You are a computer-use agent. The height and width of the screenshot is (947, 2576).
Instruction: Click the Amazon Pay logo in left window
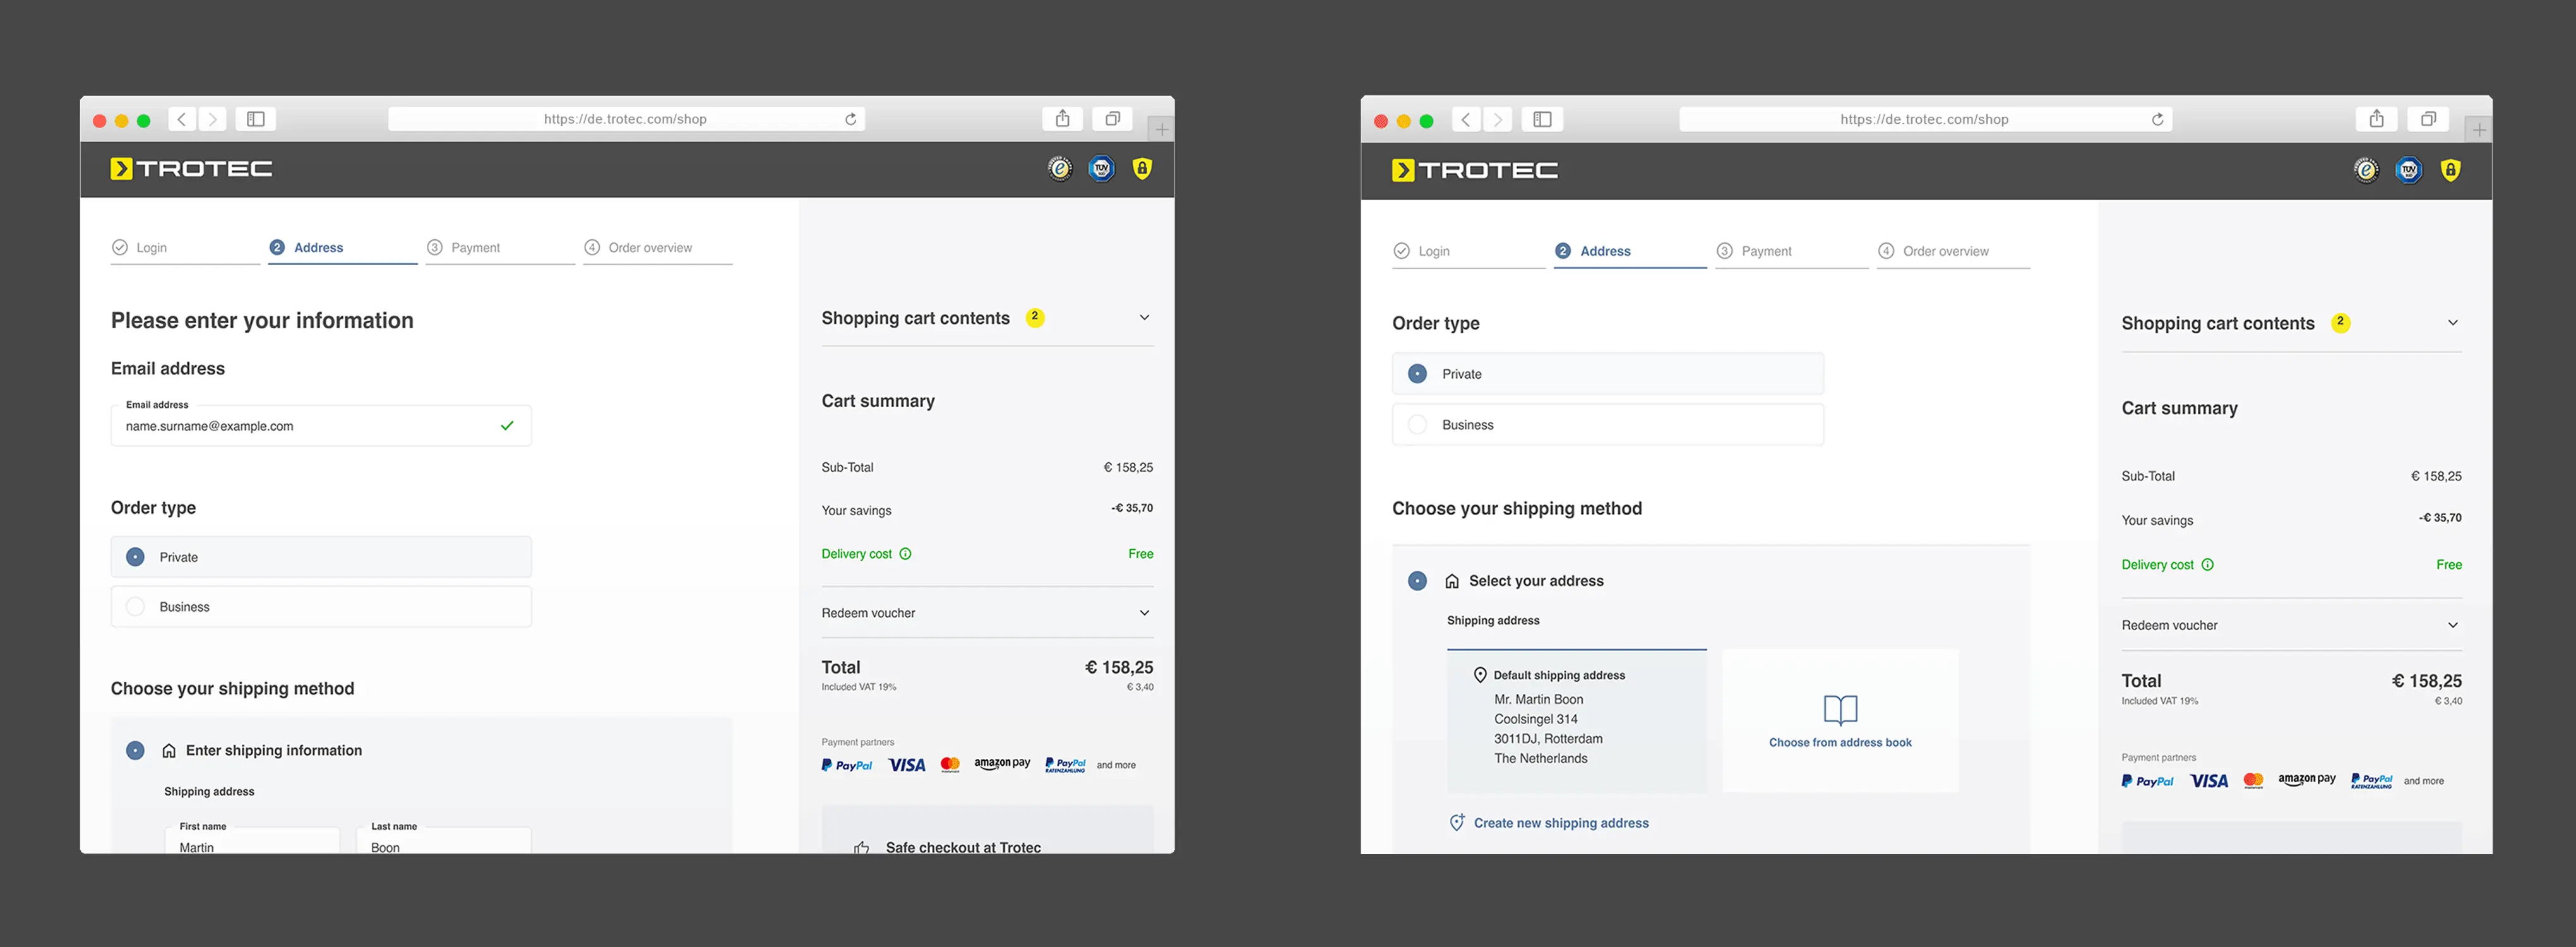pos(1002,764)
